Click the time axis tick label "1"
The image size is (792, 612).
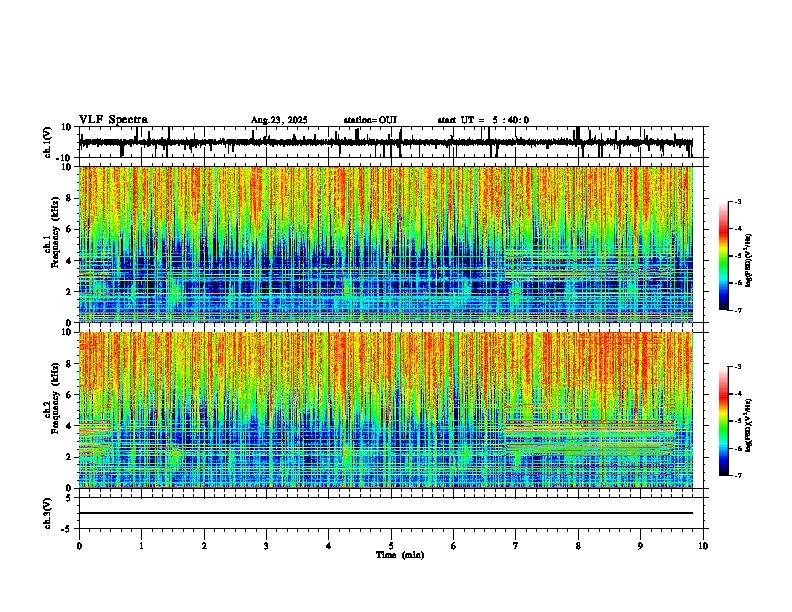coord(141,546)
